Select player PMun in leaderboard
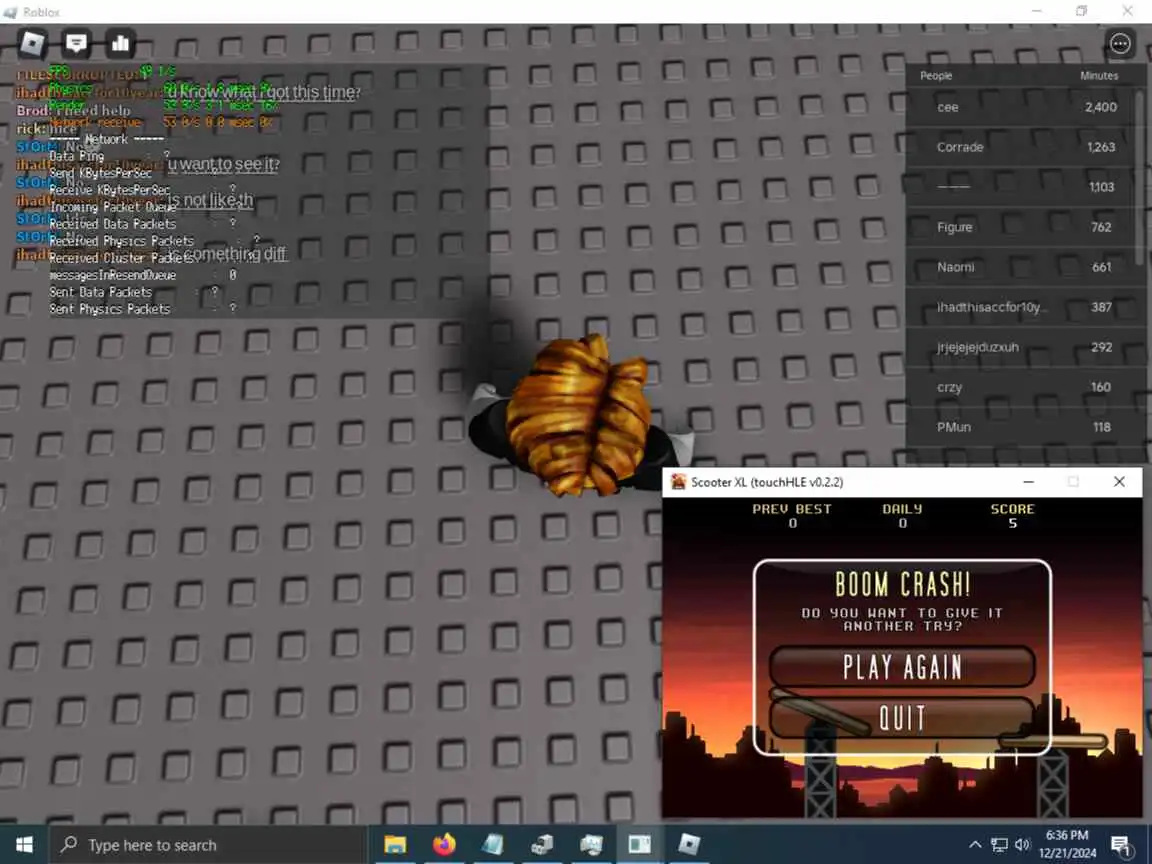The height and width of the screenshot is (864, 1152). [1021, 428]
